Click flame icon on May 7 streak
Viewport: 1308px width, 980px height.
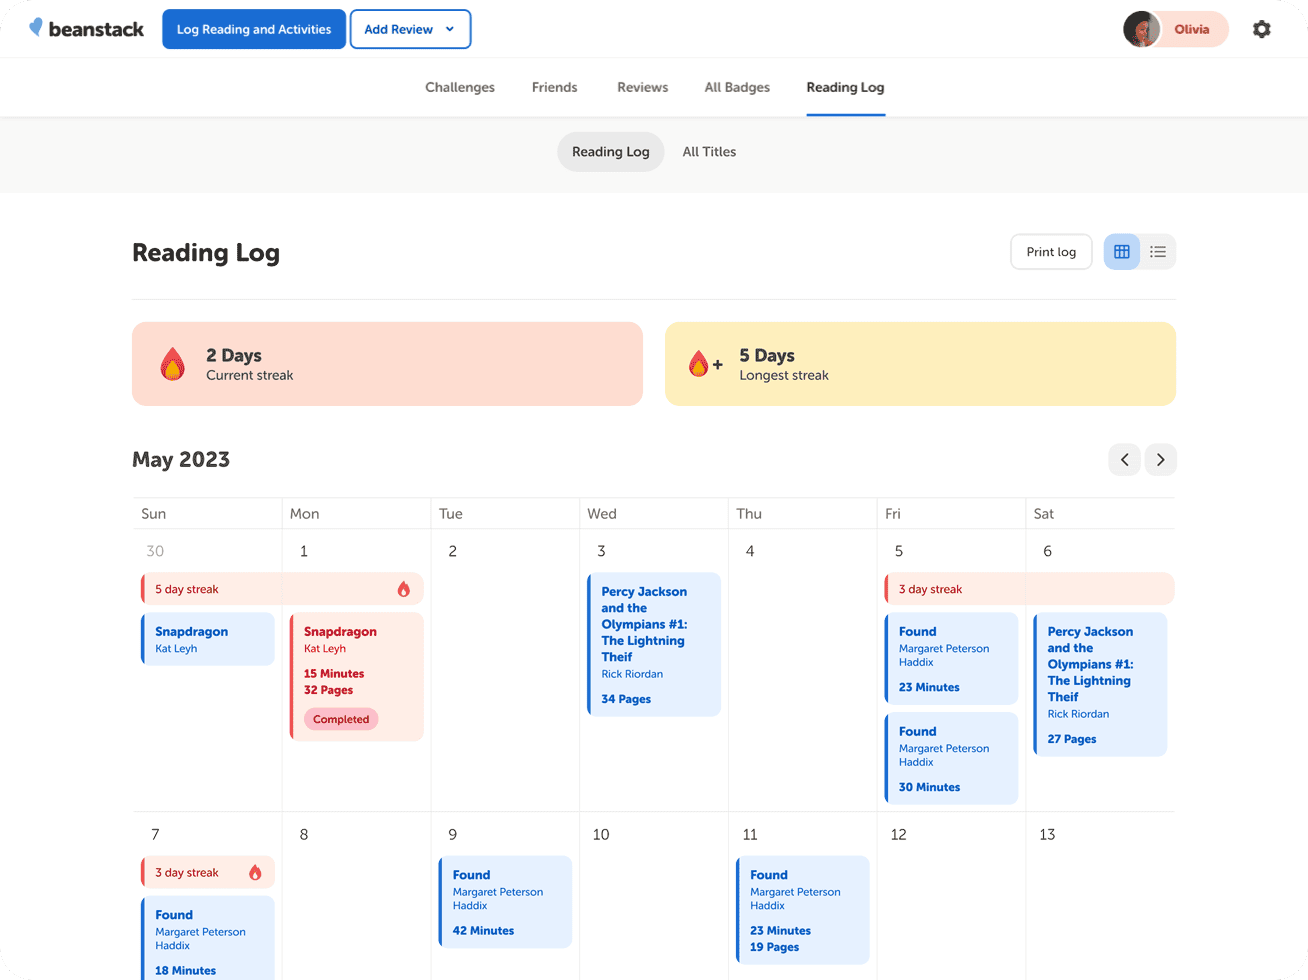tap(255, 873)
